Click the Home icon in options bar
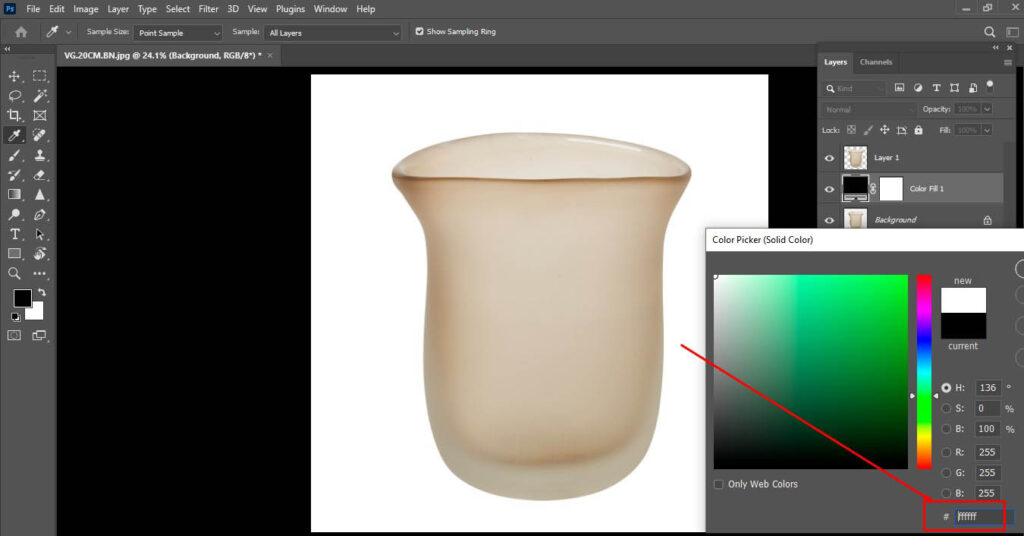This screenshot has height=536, width=1024. [x=21, y=32]
